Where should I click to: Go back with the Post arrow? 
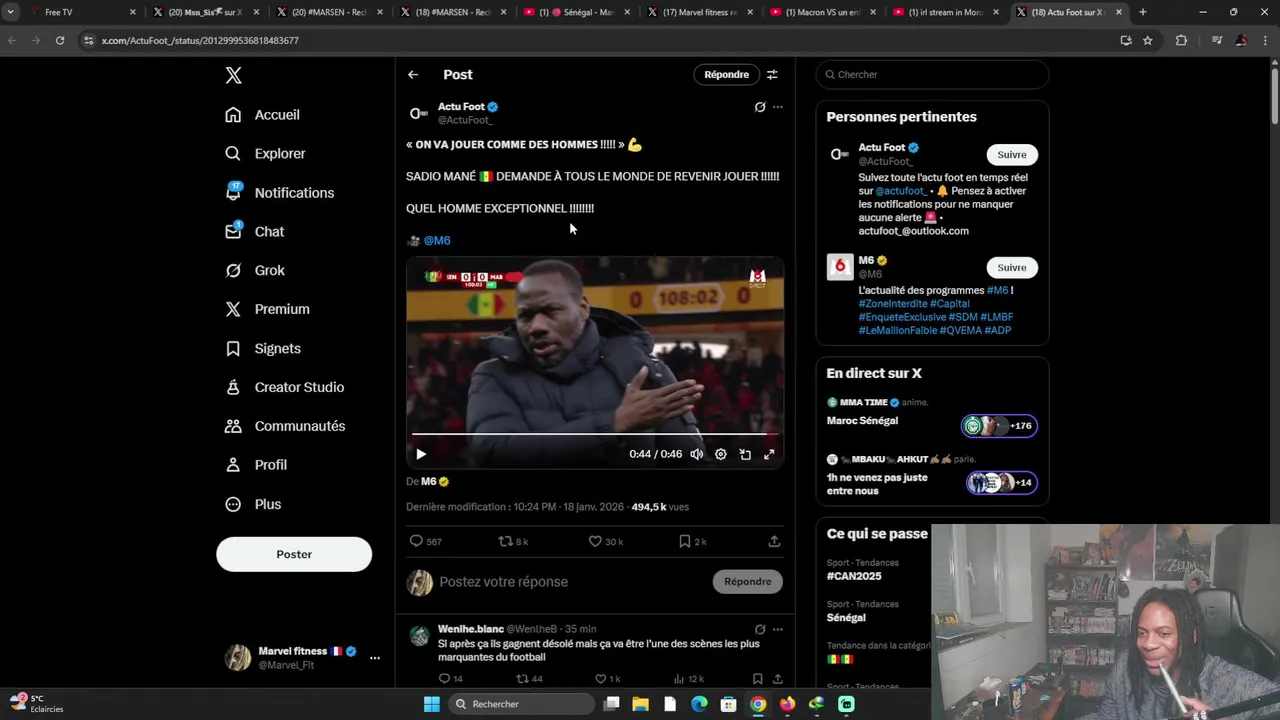(413, 75)
